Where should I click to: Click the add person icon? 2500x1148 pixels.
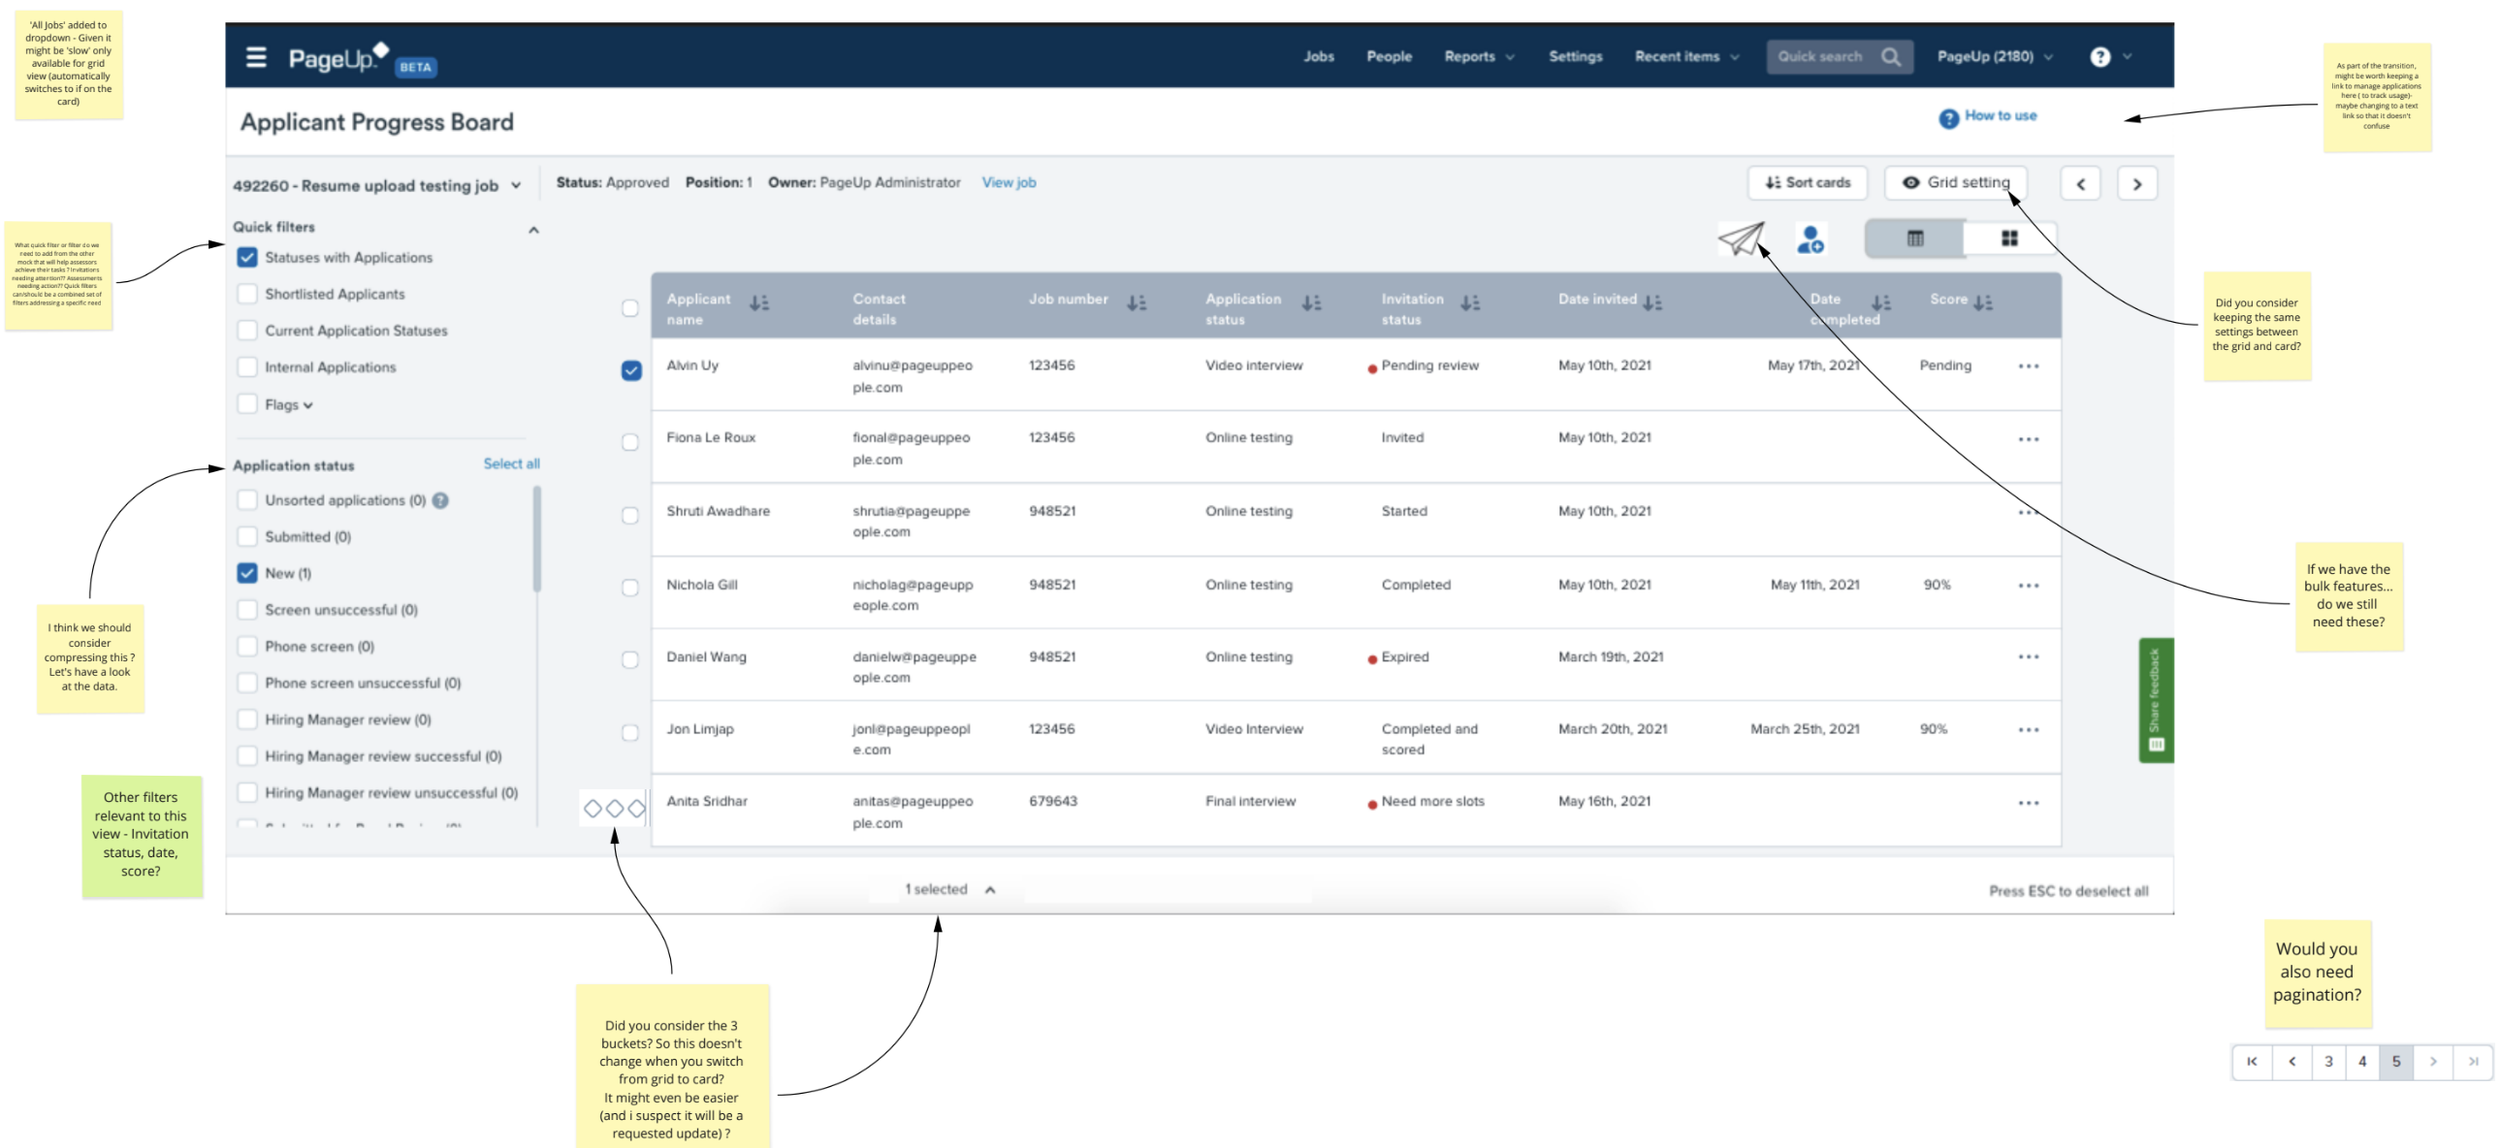[1810, 239]
